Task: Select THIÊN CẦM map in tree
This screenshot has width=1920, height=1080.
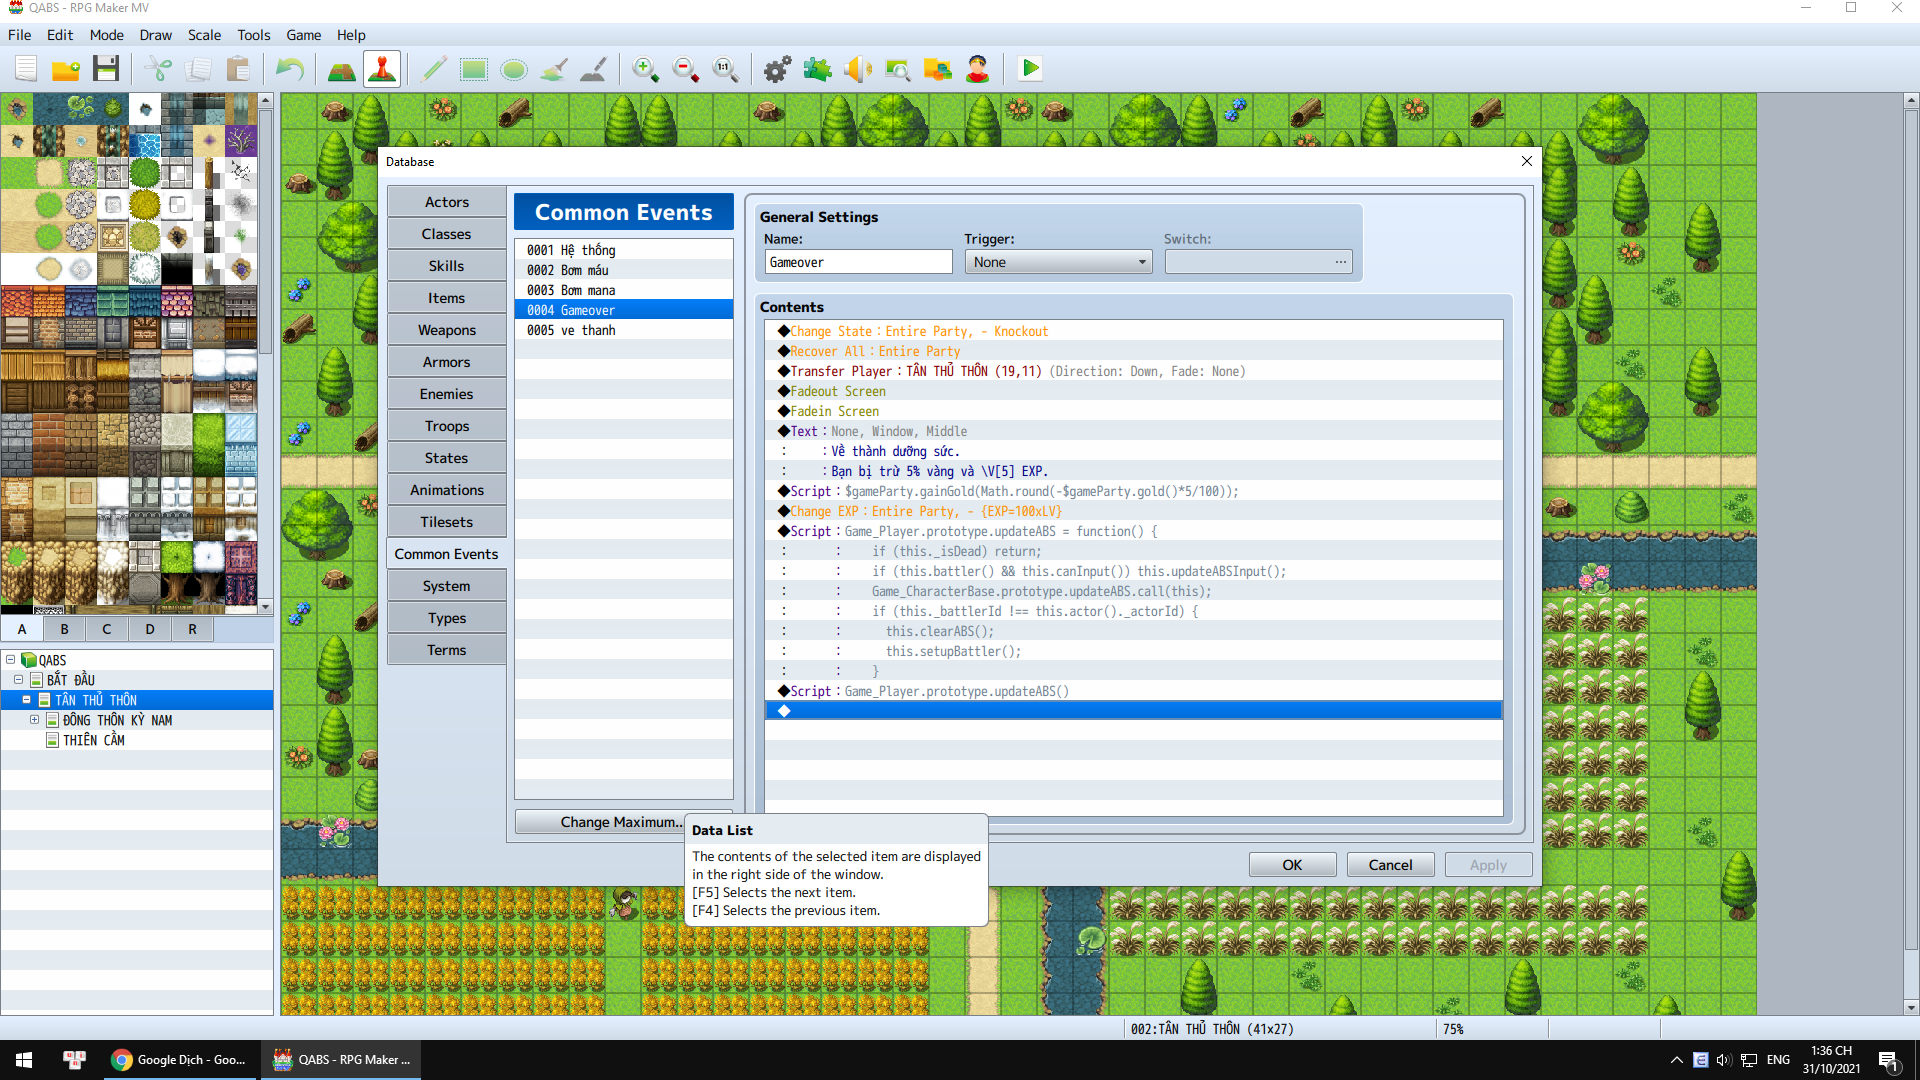Action: (x=94, y=740)
